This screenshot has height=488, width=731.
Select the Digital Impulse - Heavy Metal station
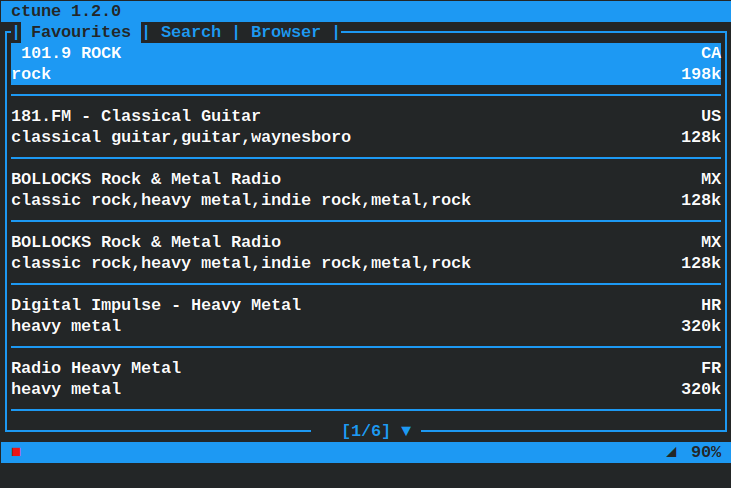[366, 316]
